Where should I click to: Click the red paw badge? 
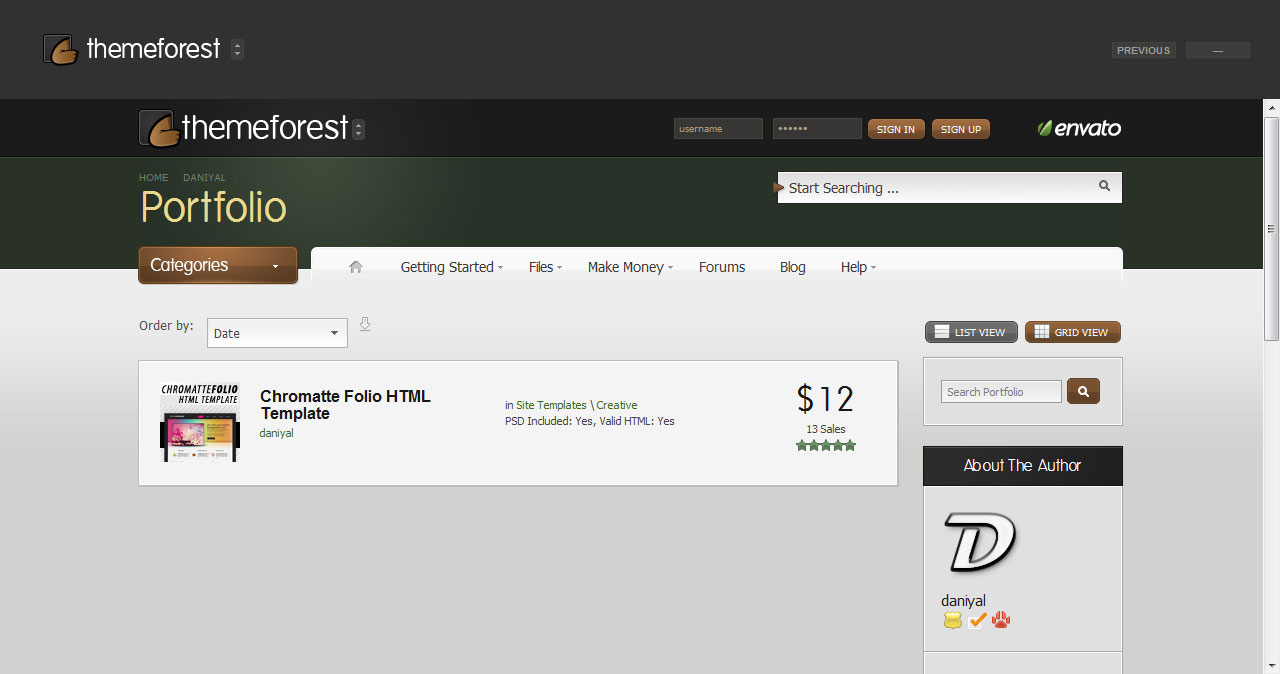click(x=1001, y=620)
